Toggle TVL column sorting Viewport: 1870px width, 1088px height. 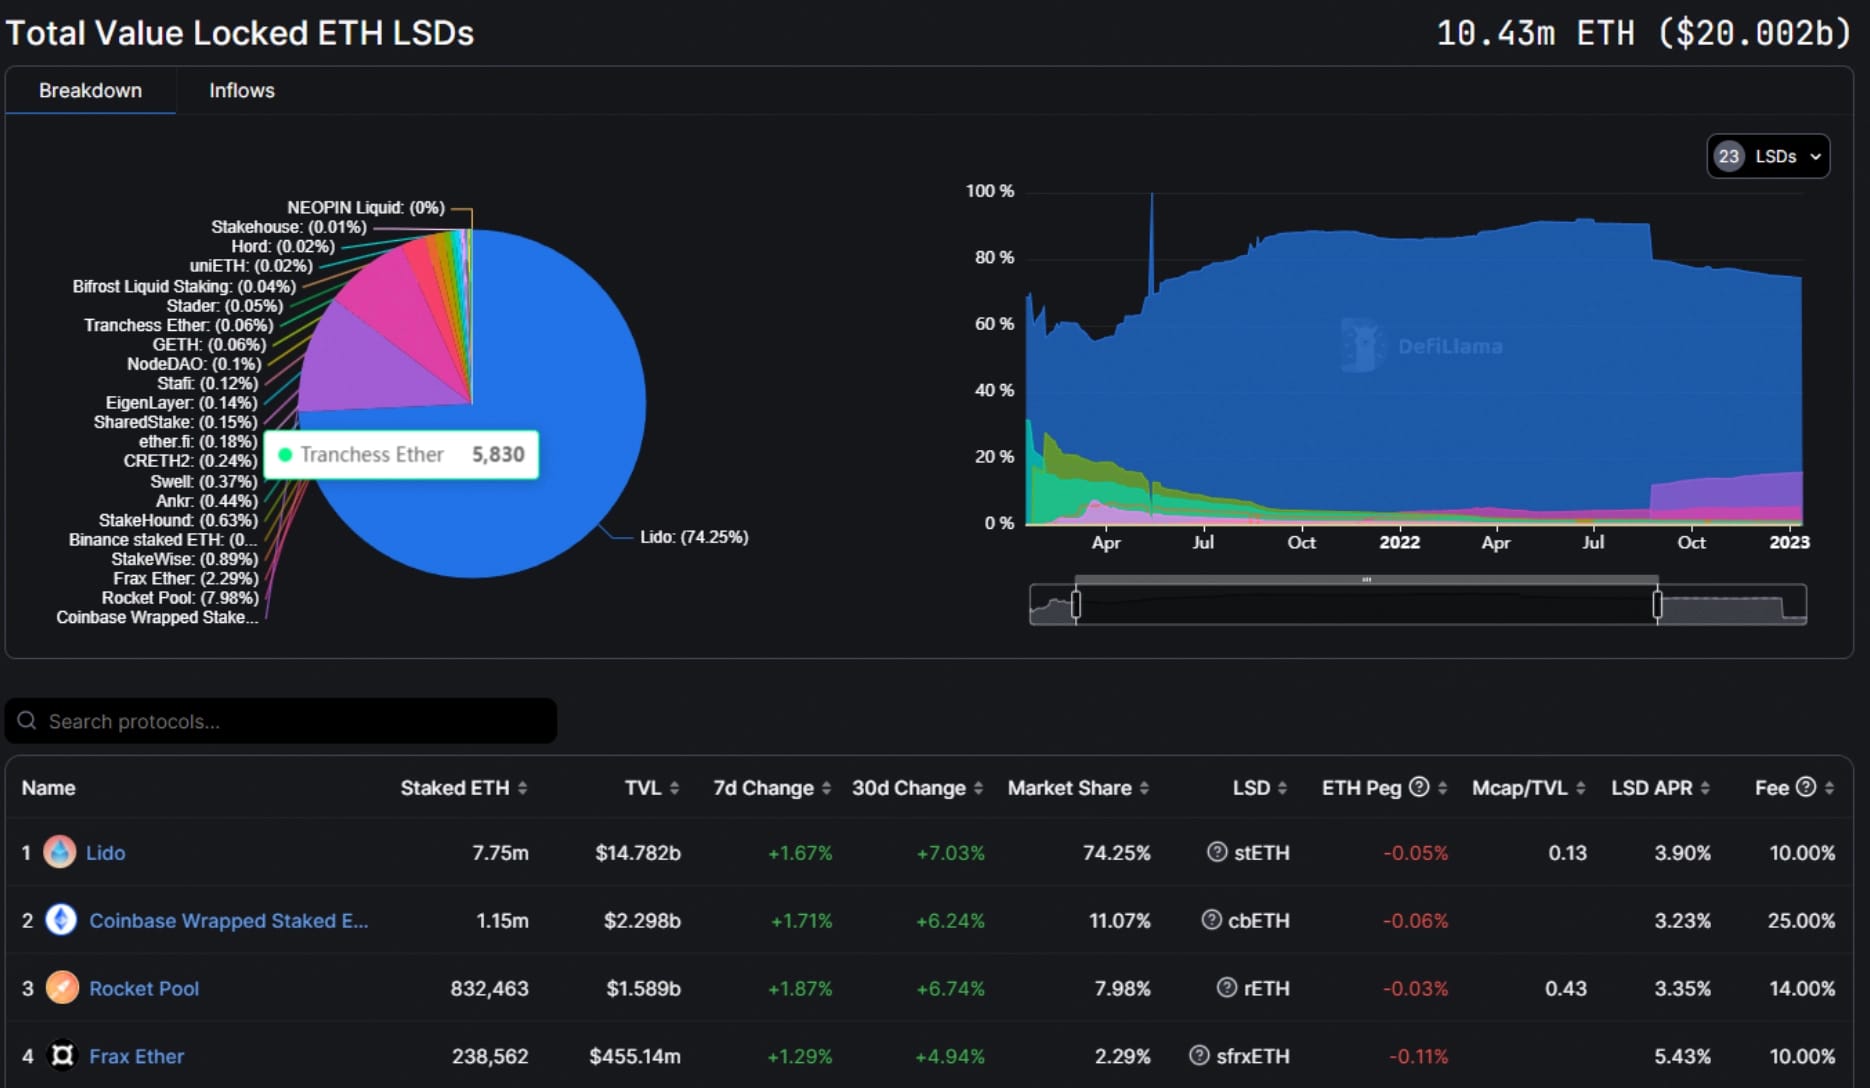point(677,787)
